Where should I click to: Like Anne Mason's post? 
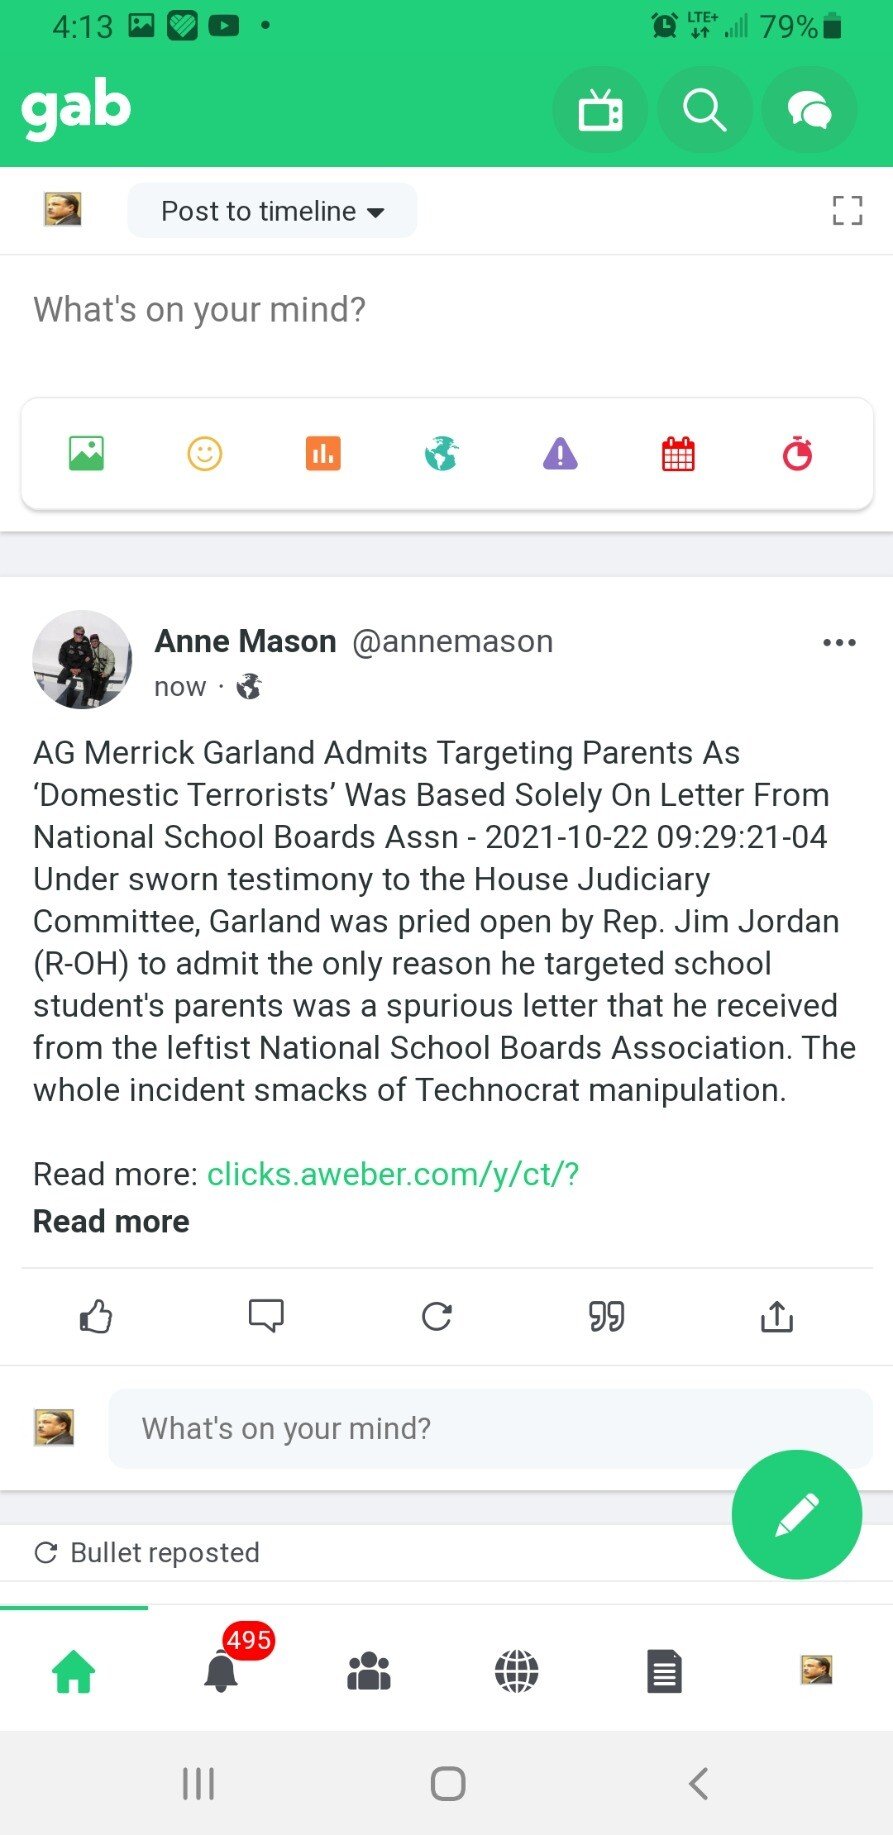pyautogui.click(x=96, y=1316)
